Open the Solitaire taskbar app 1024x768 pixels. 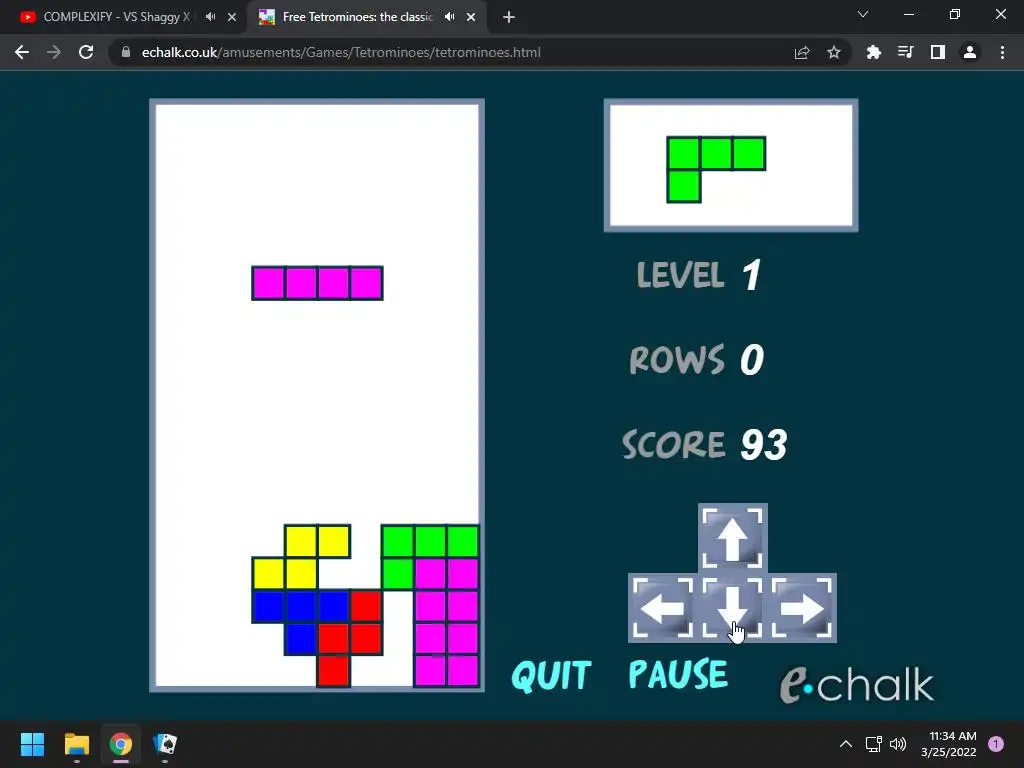tap(165, 744)
